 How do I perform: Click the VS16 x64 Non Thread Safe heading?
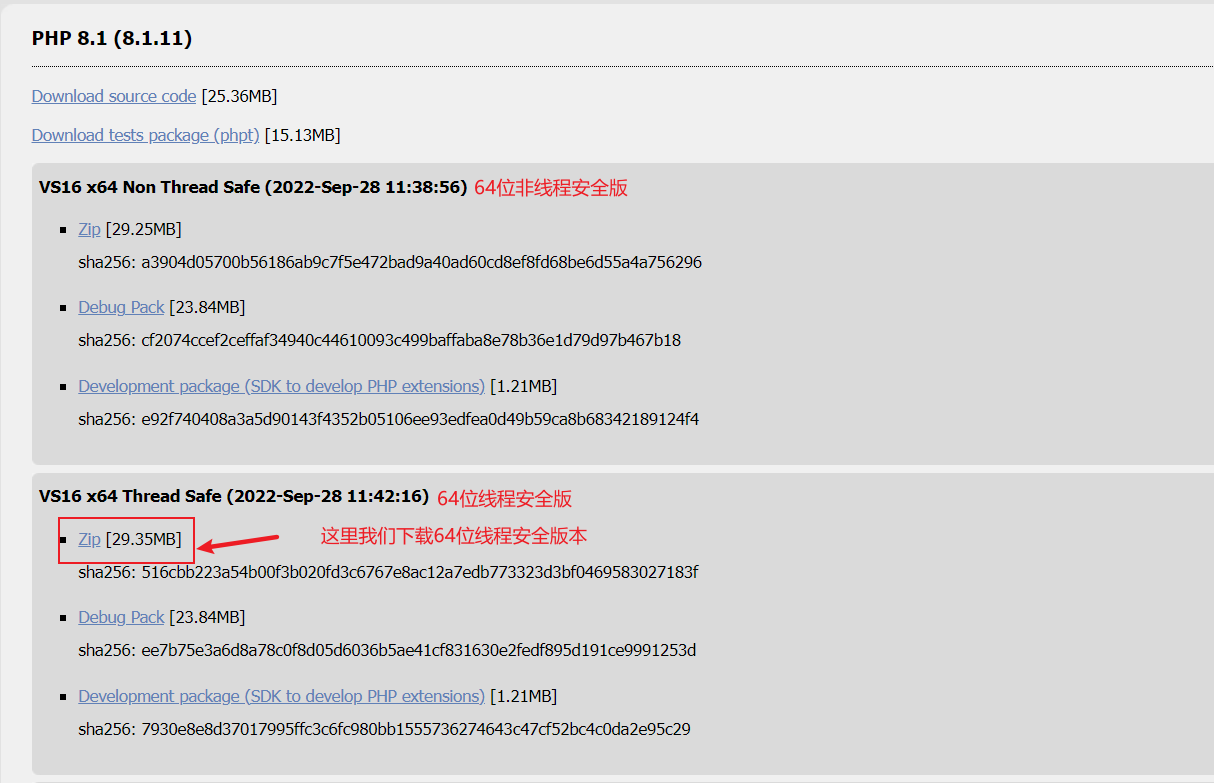coord(253,187)
